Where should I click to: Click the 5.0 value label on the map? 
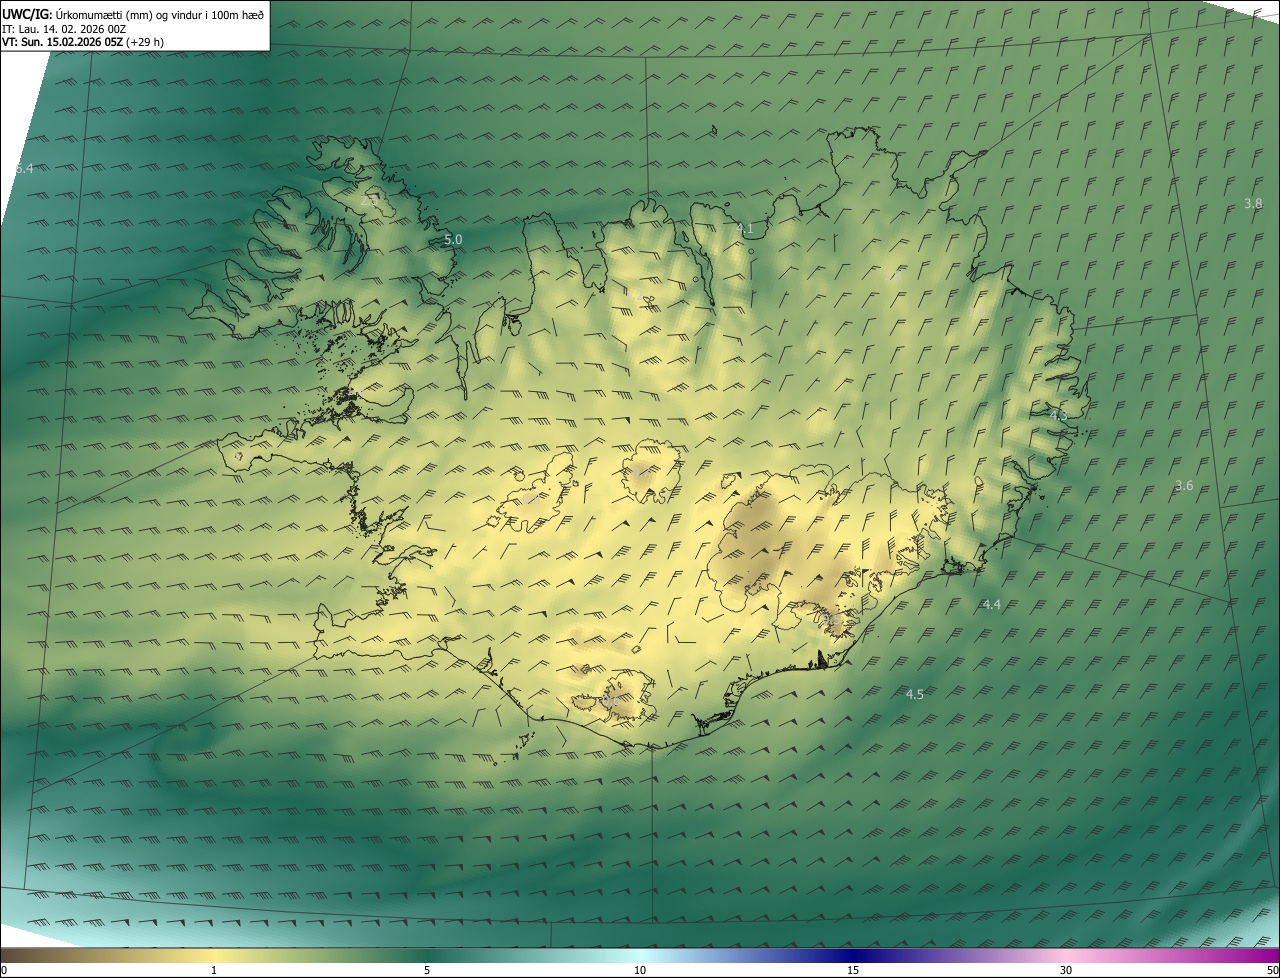click(453, 240)
